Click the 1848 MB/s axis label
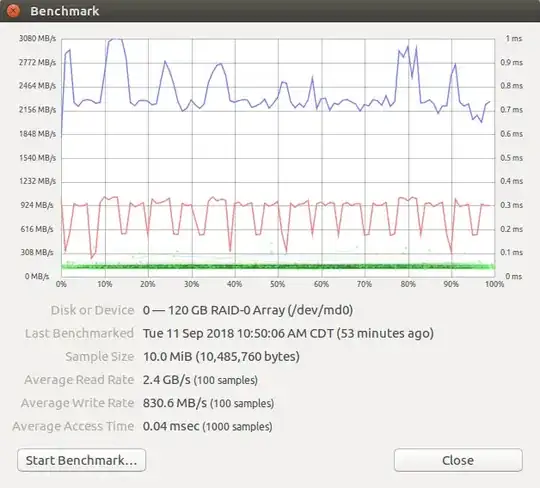 point(37,134)
